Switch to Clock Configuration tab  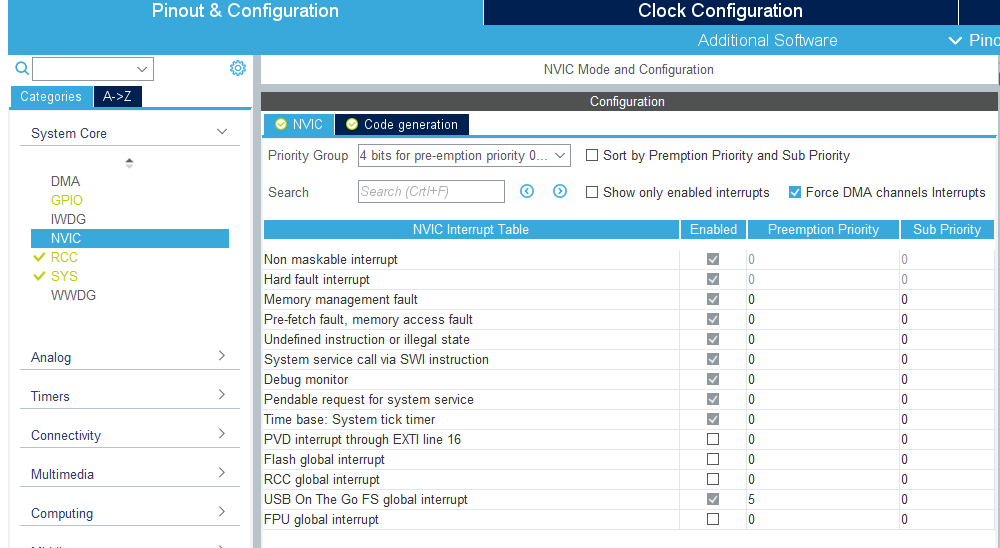pyautogui.click(x=721, y=11)
